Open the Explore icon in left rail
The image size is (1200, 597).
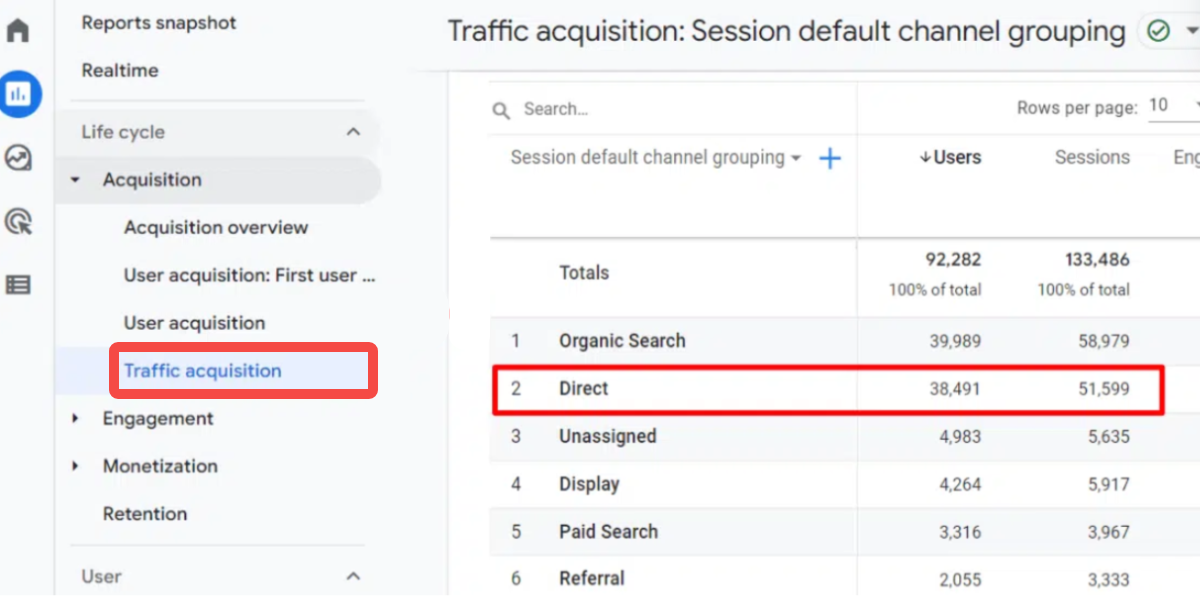pos(18,158)
